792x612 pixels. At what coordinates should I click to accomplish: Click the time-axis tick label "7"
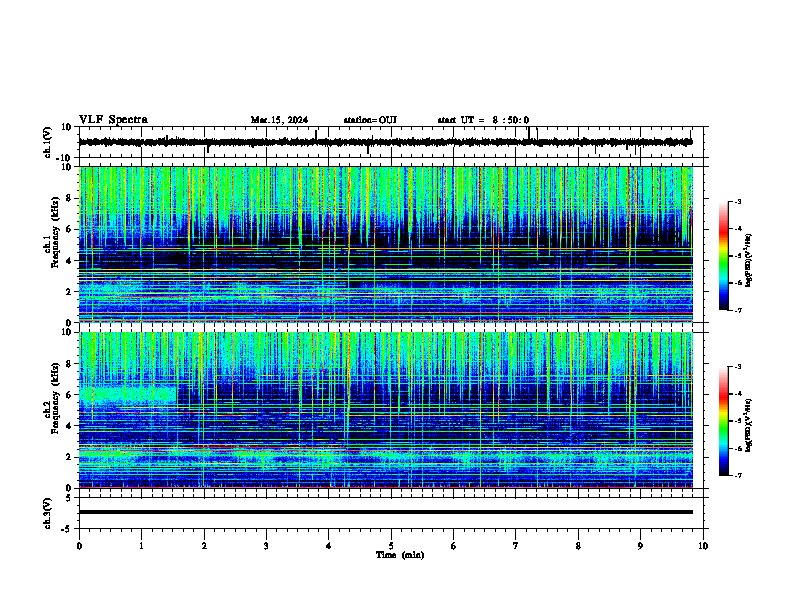(516, 546)
